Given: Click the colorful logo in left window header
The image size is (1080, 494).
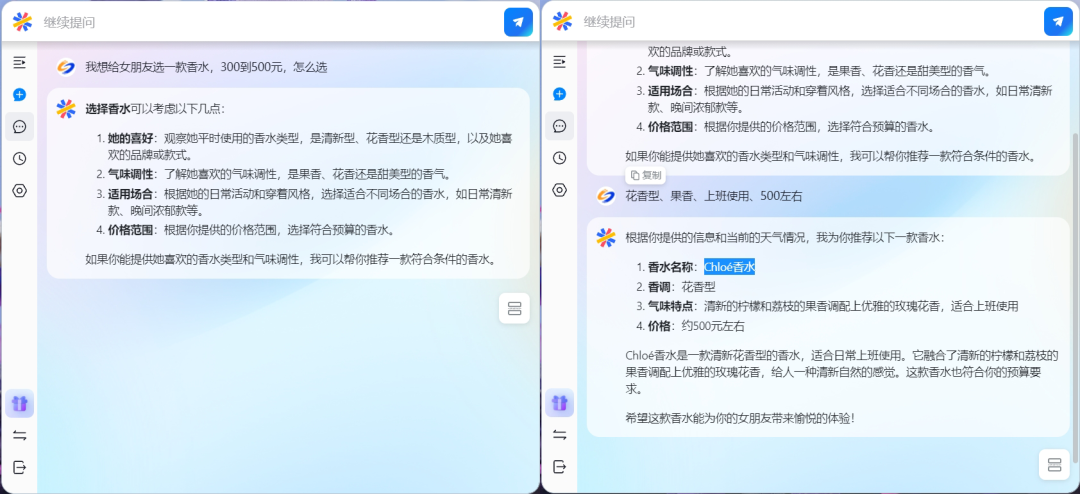Looking at the screenshot, I should [x=22, y=22].
